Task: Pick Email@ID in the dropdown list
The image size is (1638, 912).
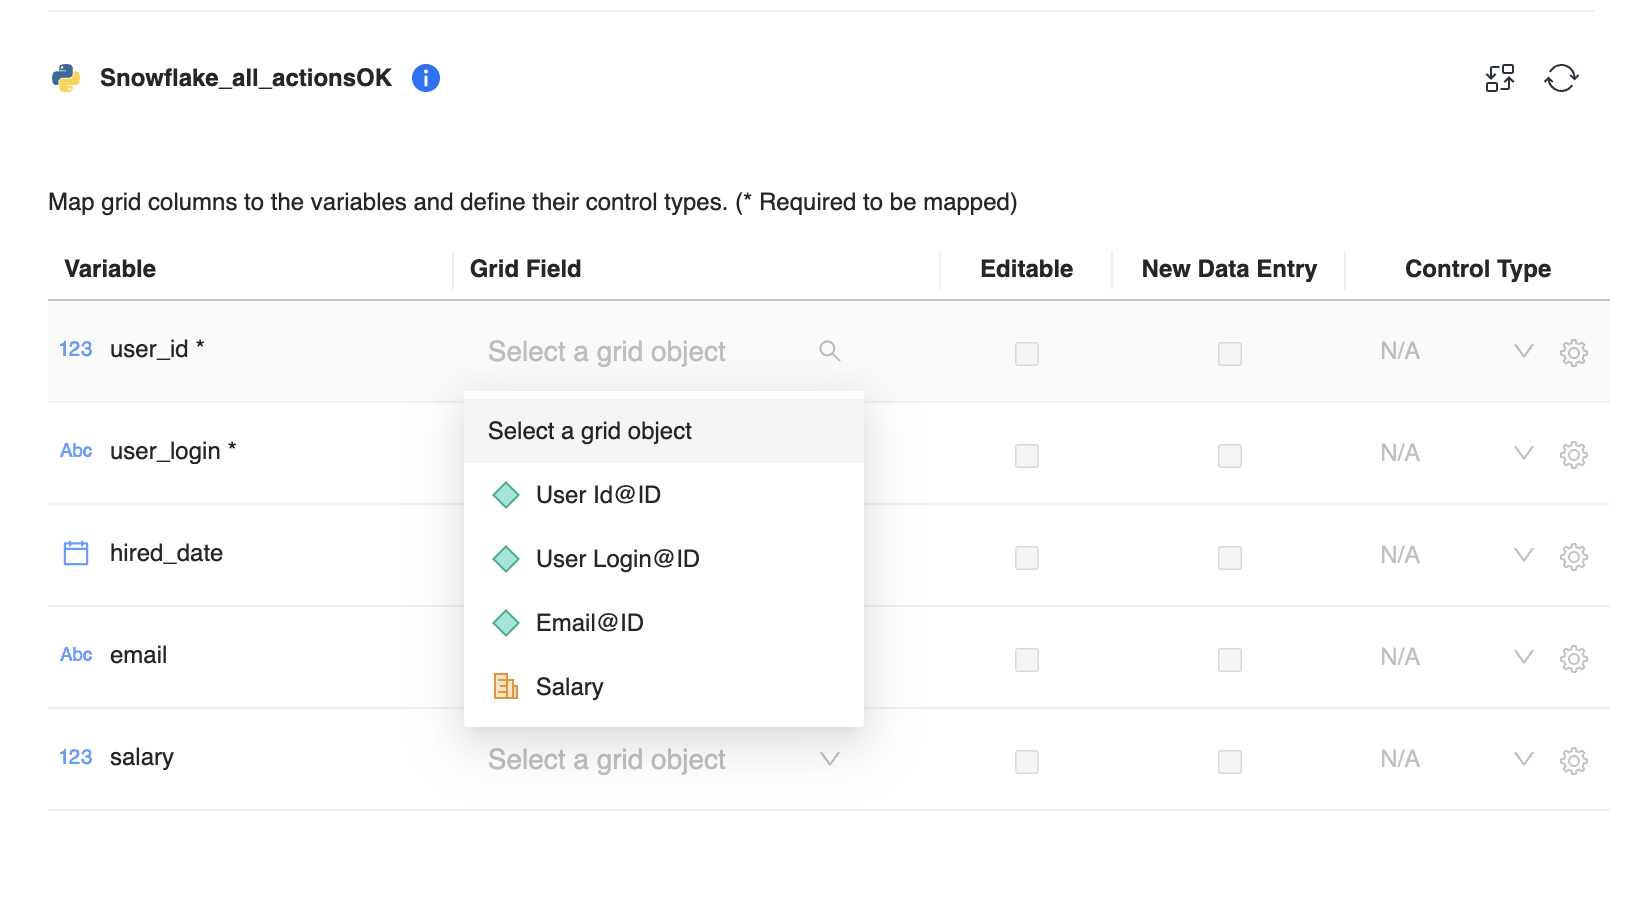Action: coord(589,623)
